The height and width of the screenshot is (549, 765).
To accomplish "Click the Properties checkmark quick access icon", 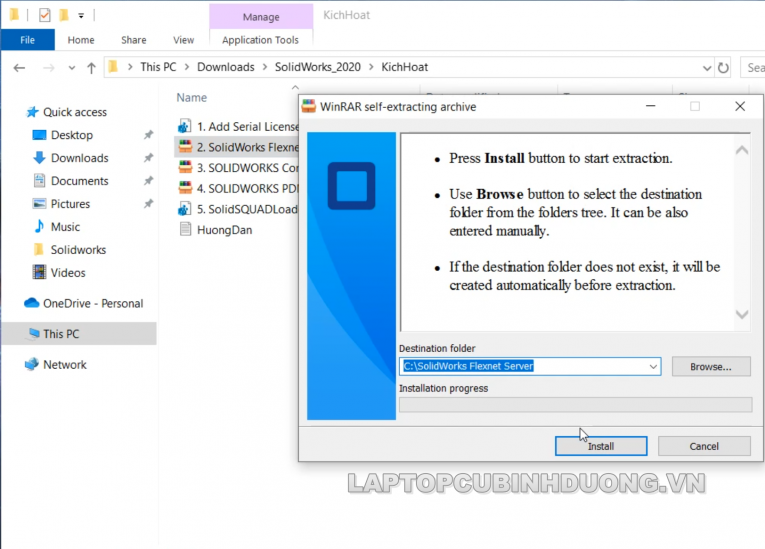I will pyautogui.click(x=44, y=15).
